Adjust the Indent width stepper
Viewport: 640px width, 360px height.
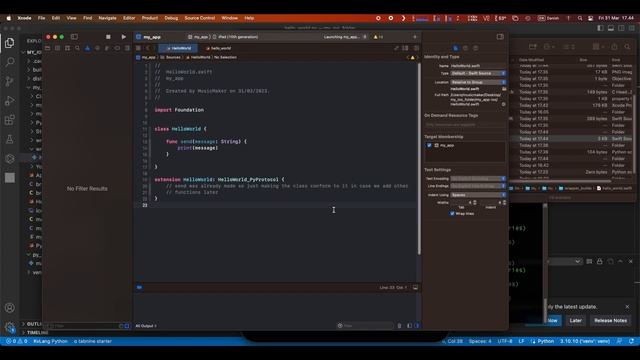pos(504,202)
